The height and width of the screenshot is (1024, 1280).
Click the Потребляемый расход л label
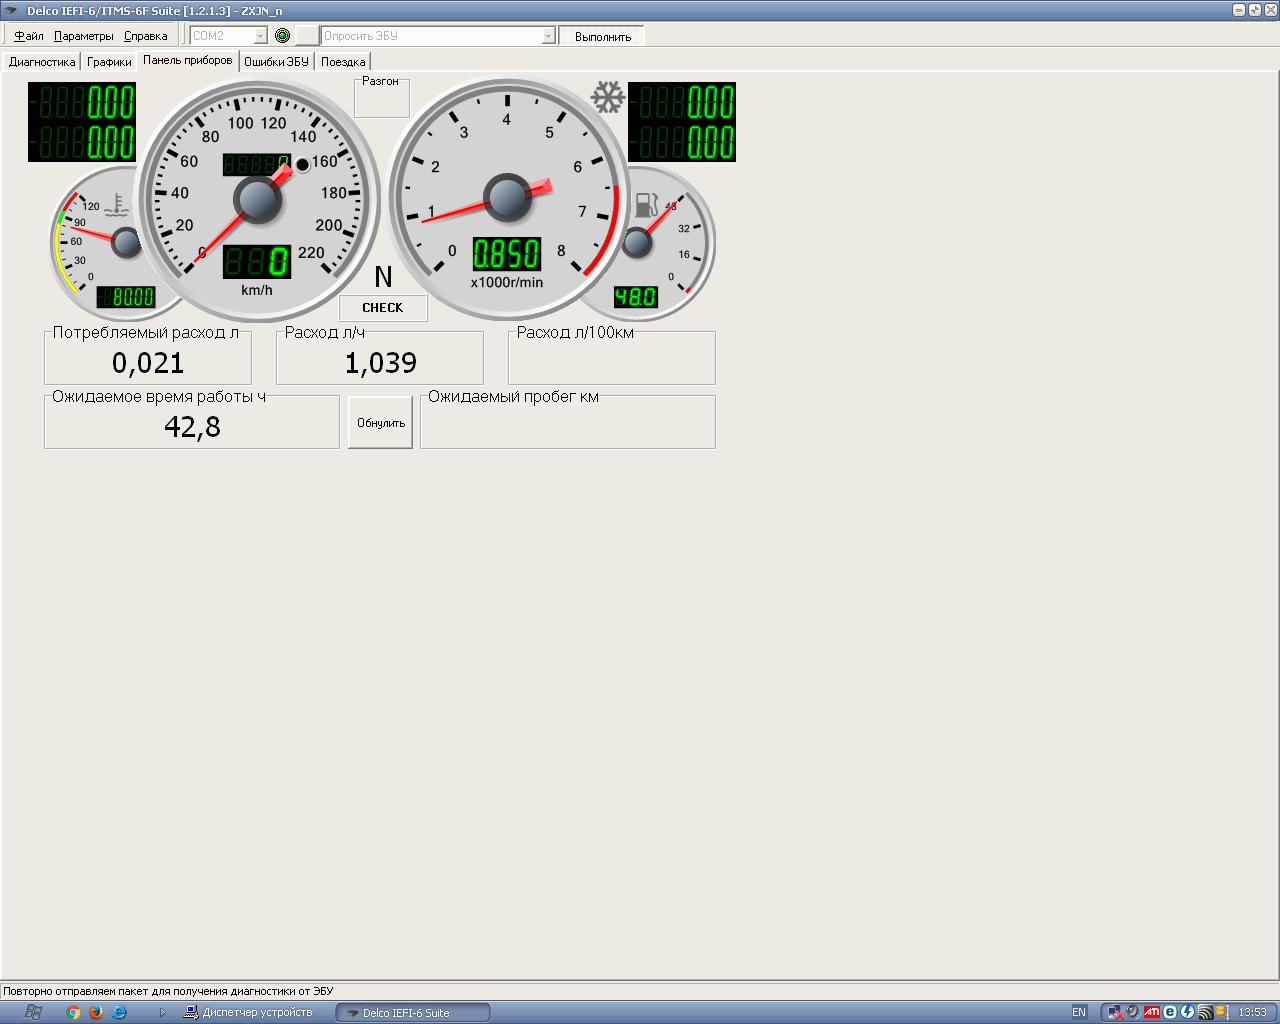pos(146,333)
